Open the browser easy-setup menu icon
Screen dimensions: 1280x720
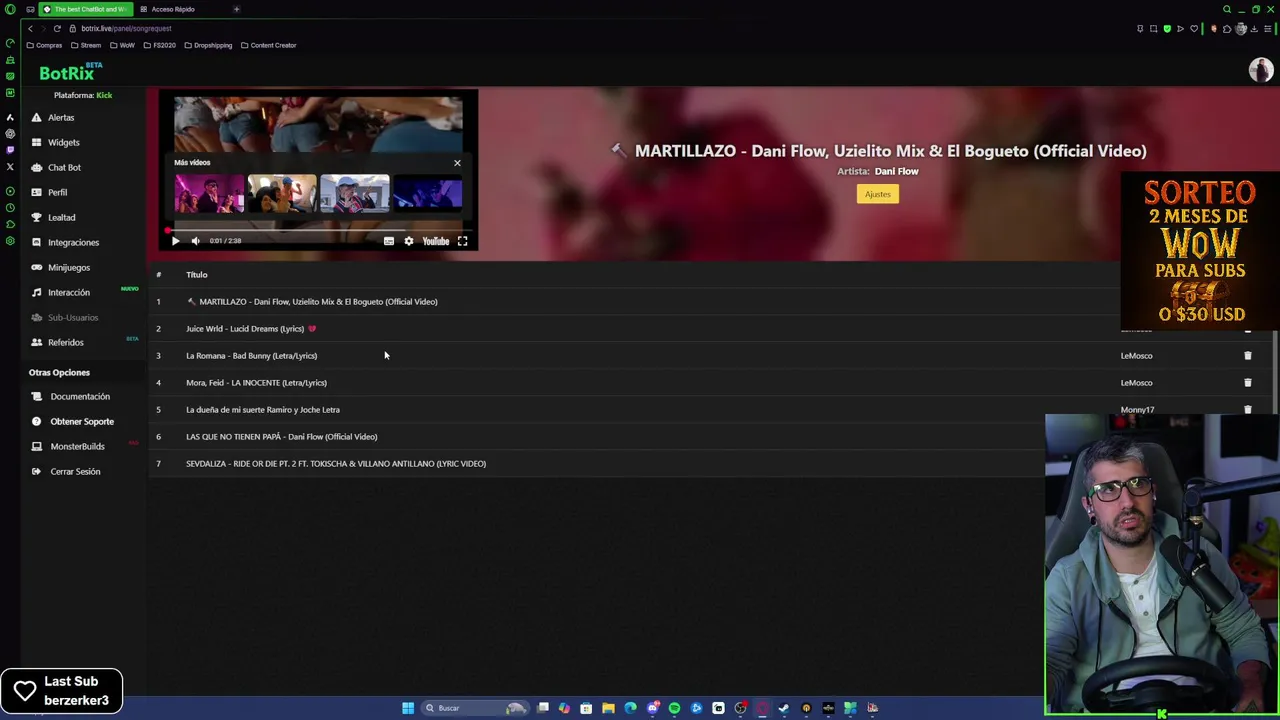[1267, 28]
